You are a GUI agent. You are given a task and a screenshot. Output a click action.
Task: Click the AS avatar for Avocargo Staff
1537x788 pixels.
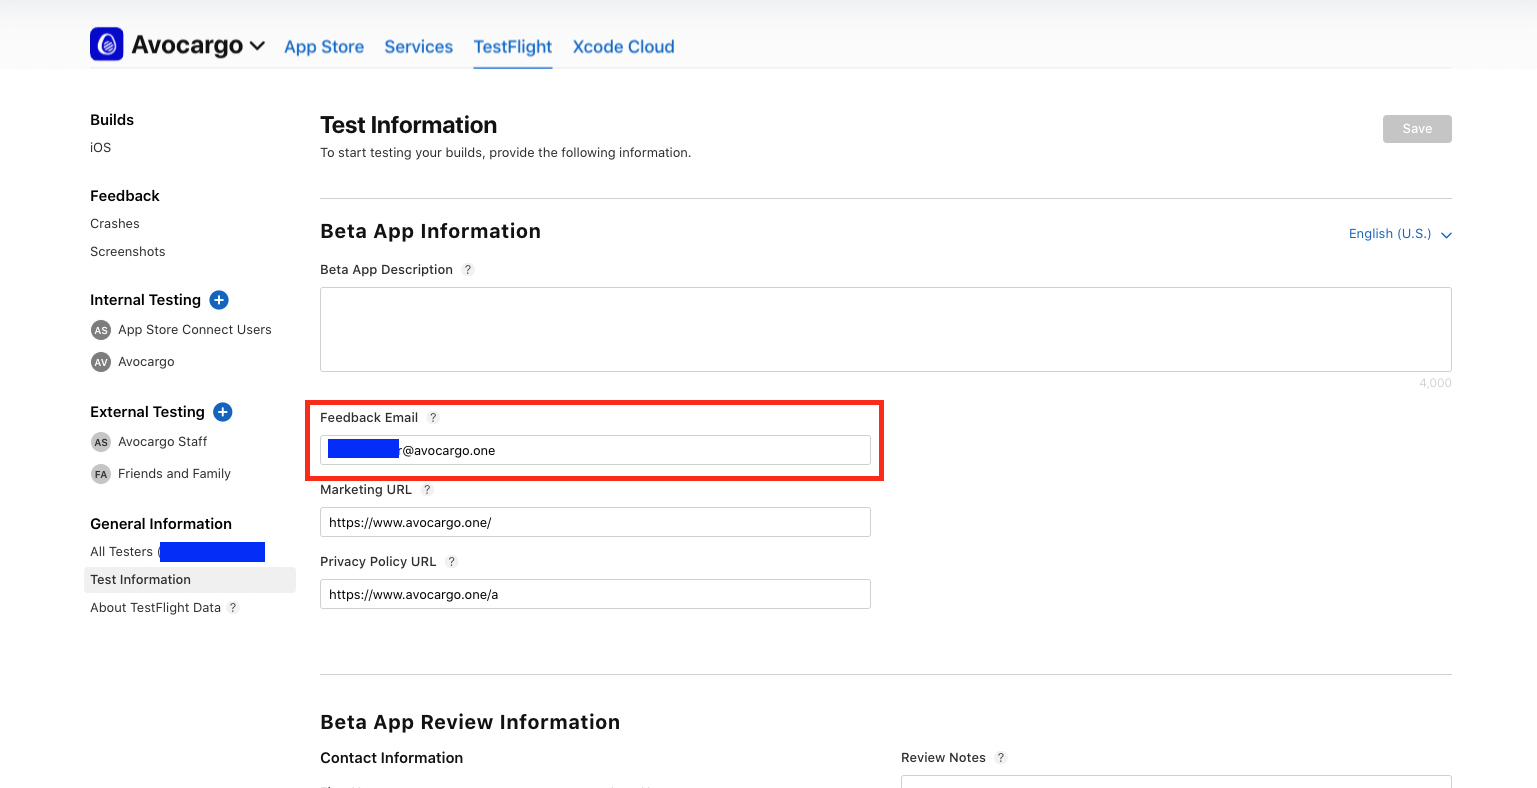101,442
